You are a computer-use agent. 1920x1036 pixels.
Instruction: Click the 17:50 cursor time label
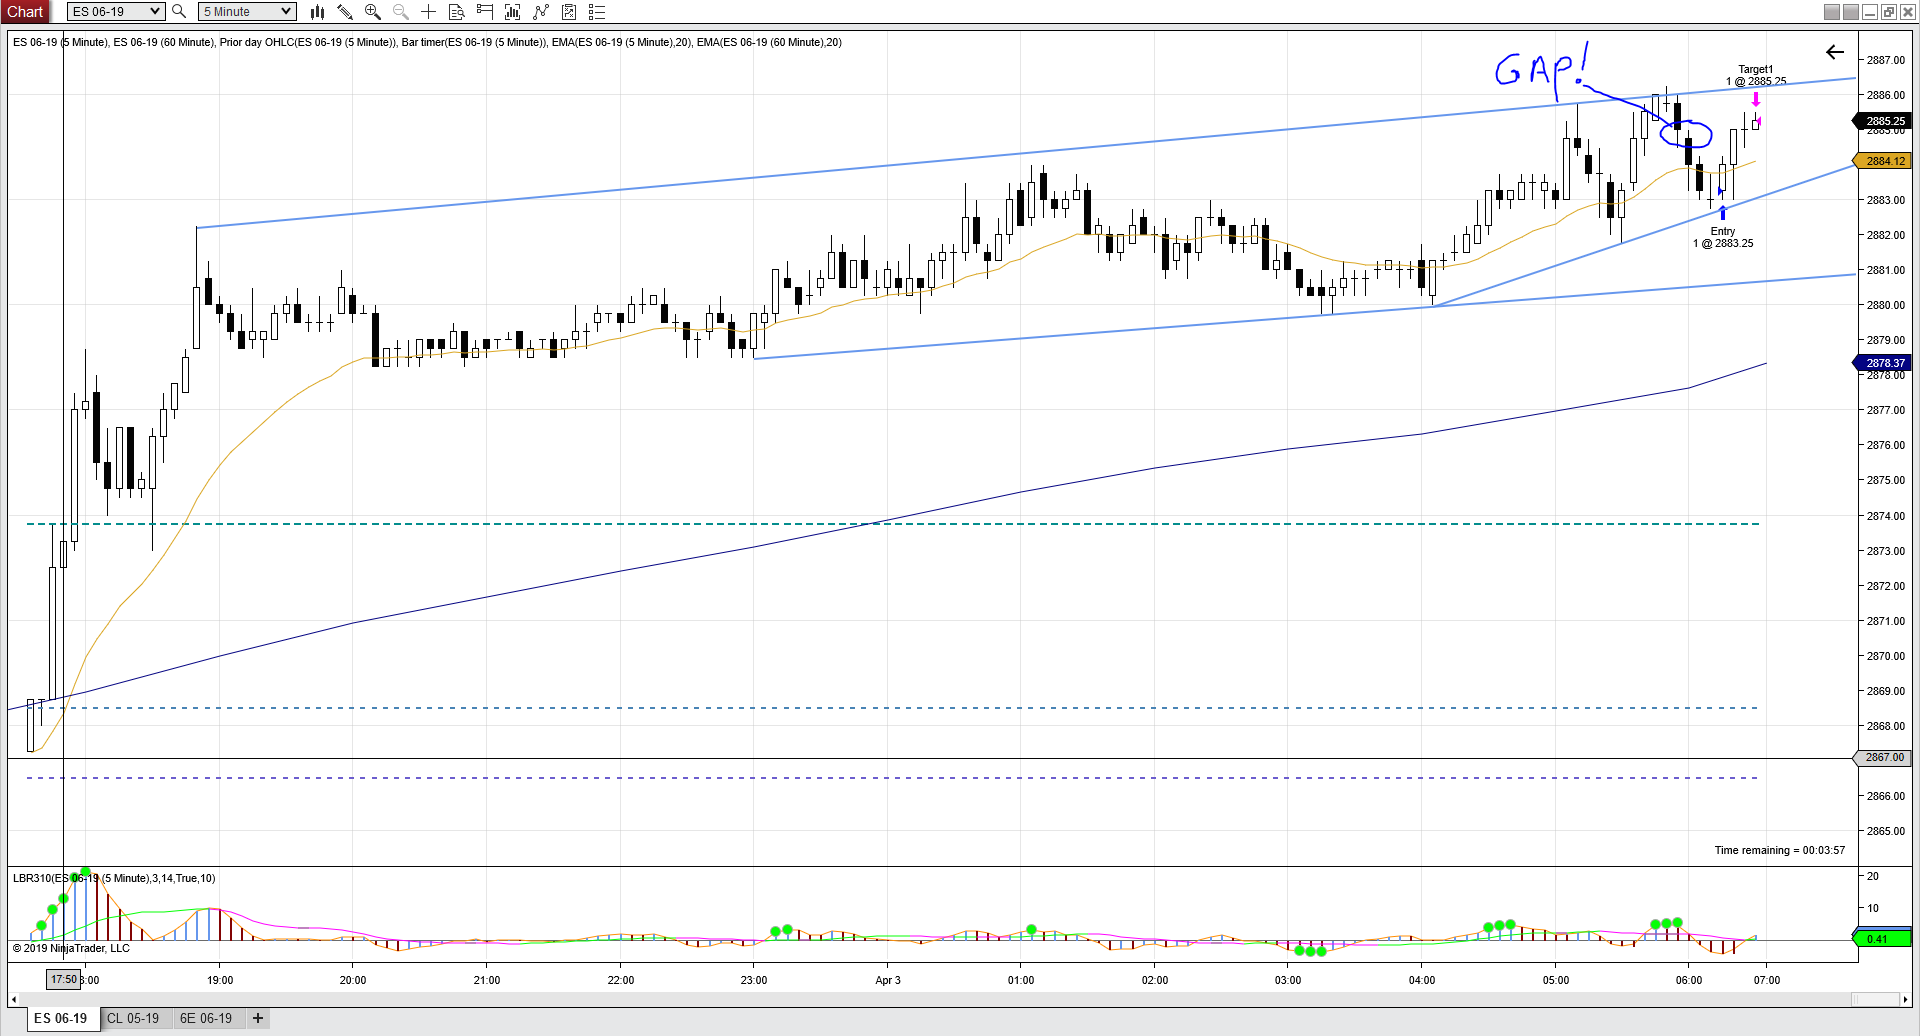tap(64, 980)
